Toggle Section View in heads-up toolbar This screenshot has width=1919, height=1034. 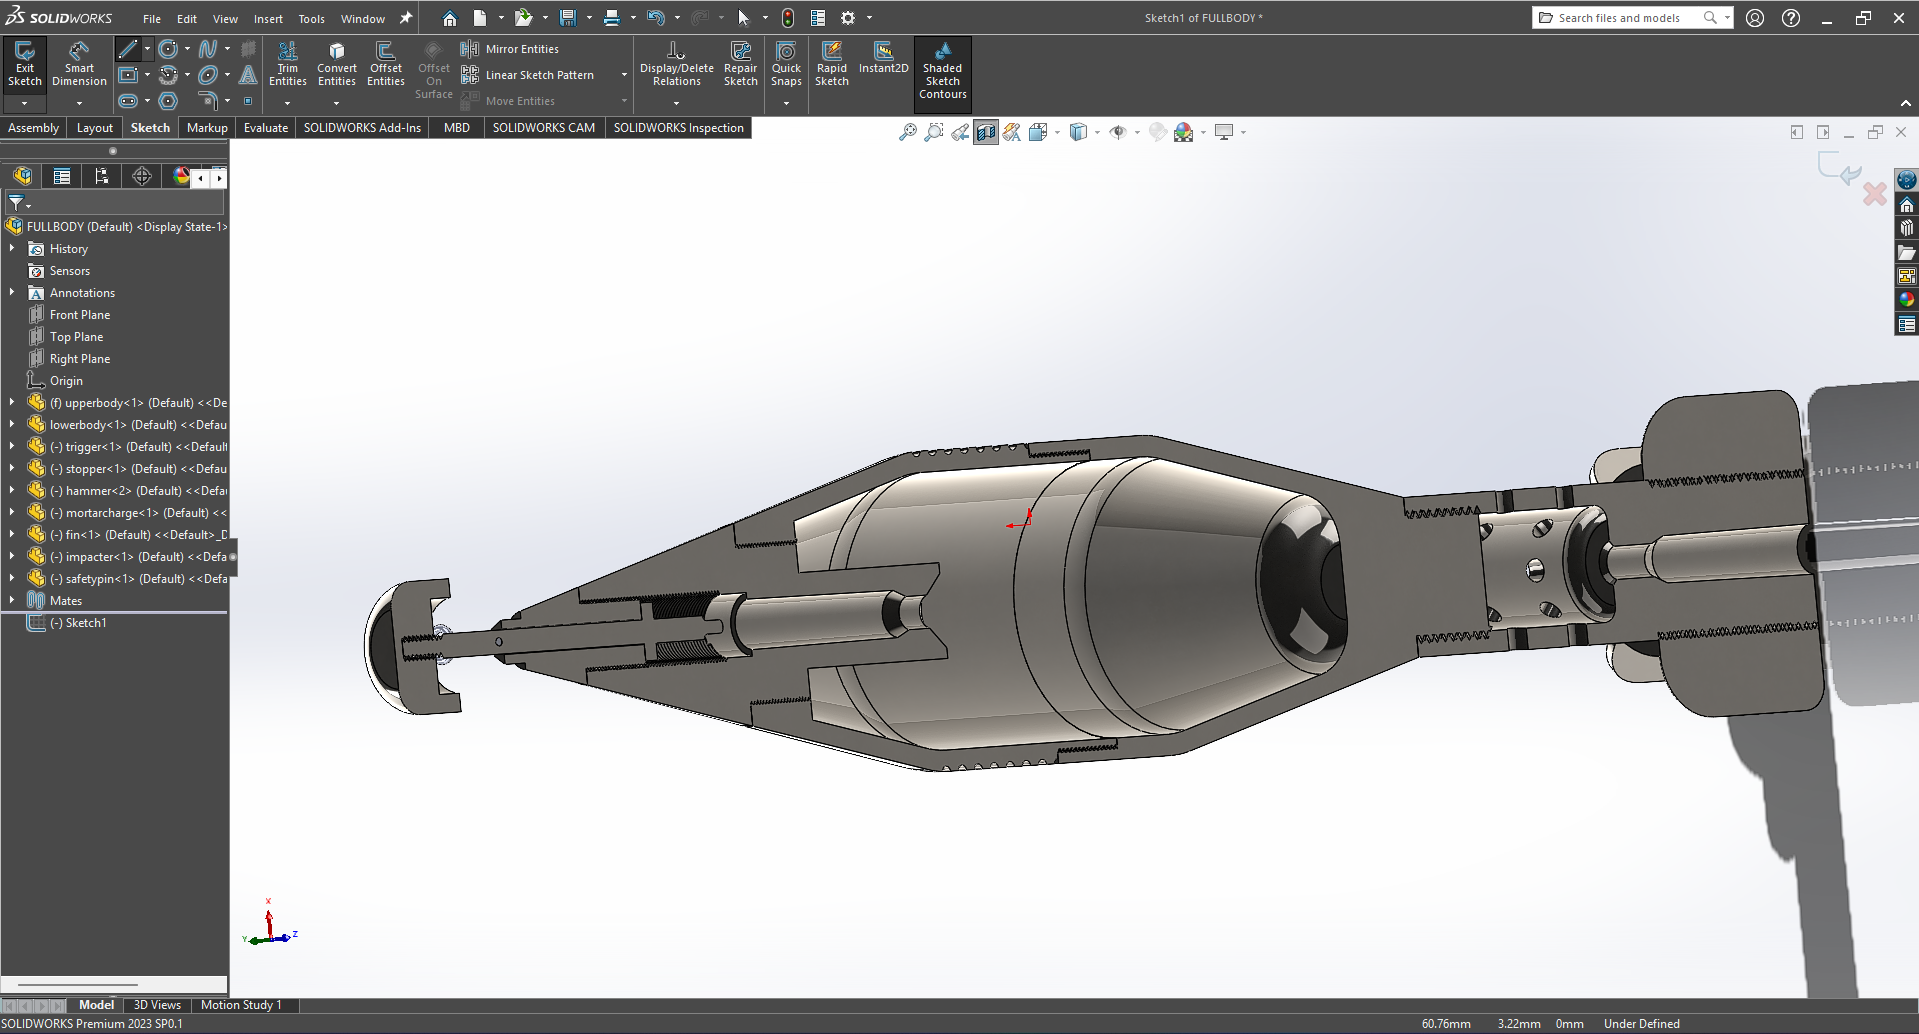coord(986,132)
